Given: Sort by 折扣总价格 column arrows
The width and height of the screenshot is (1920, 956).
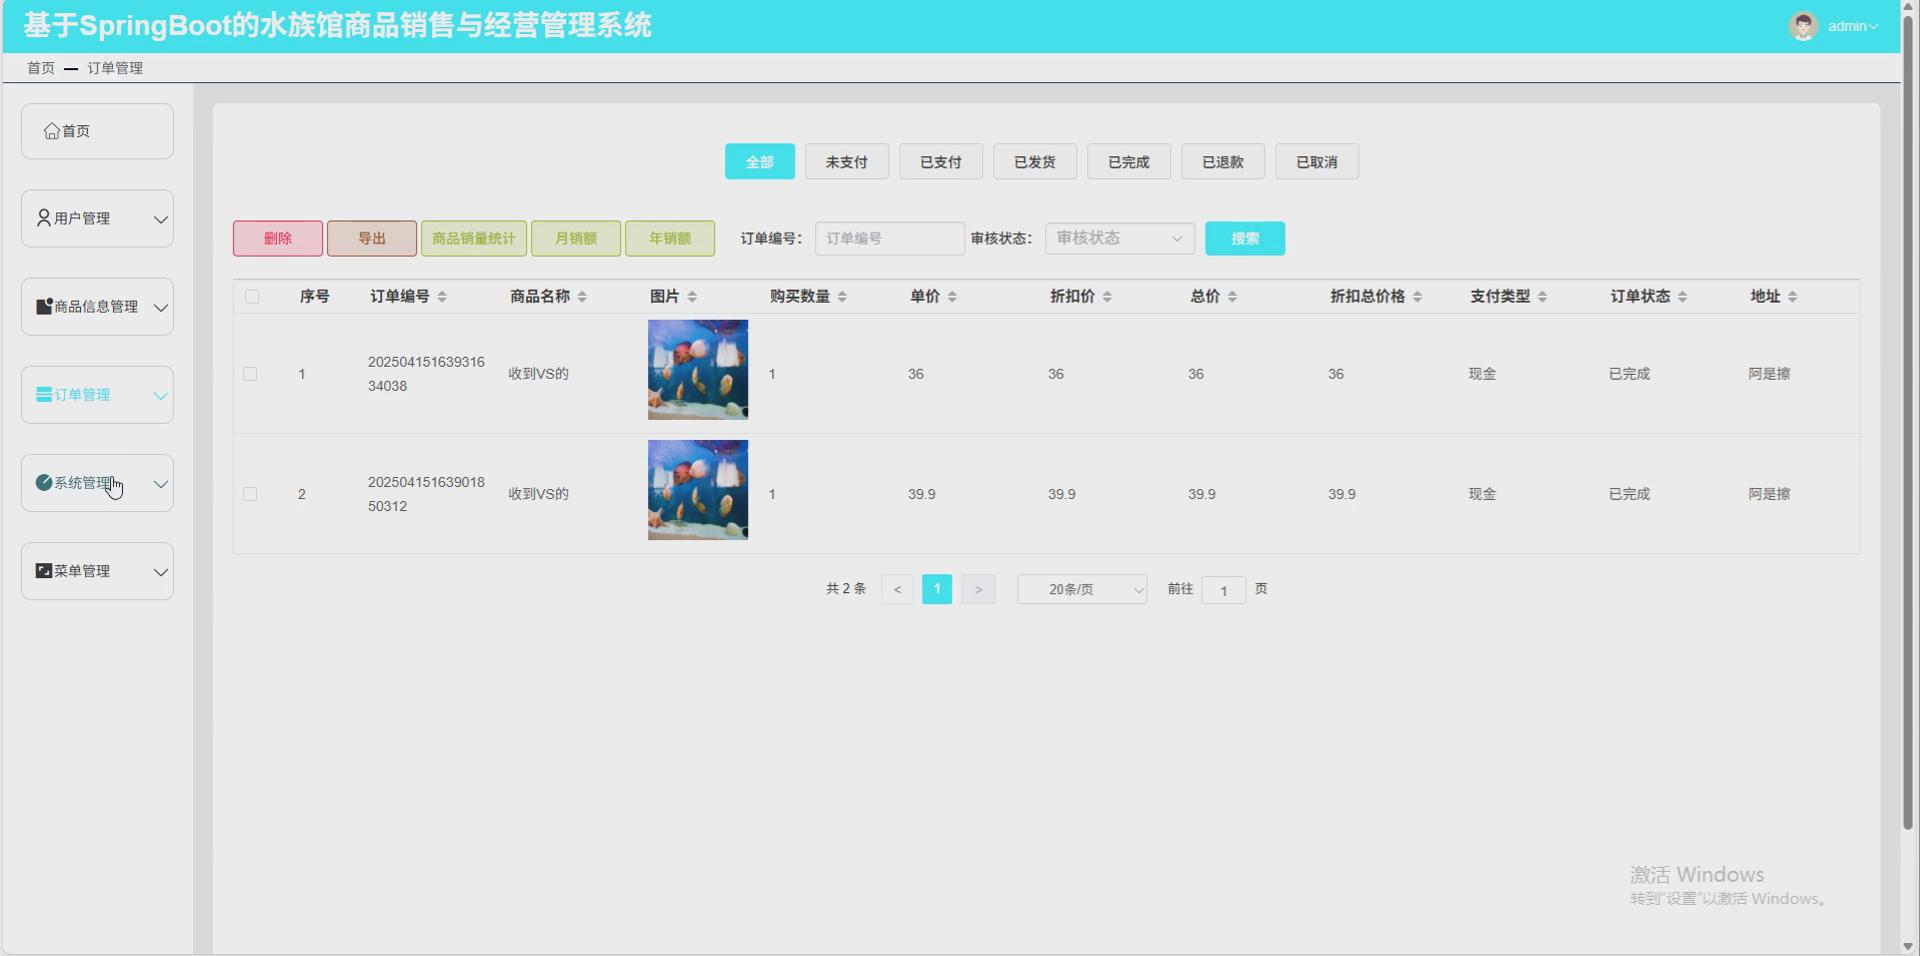Looking at the screenshot, I should (1417, 297).
